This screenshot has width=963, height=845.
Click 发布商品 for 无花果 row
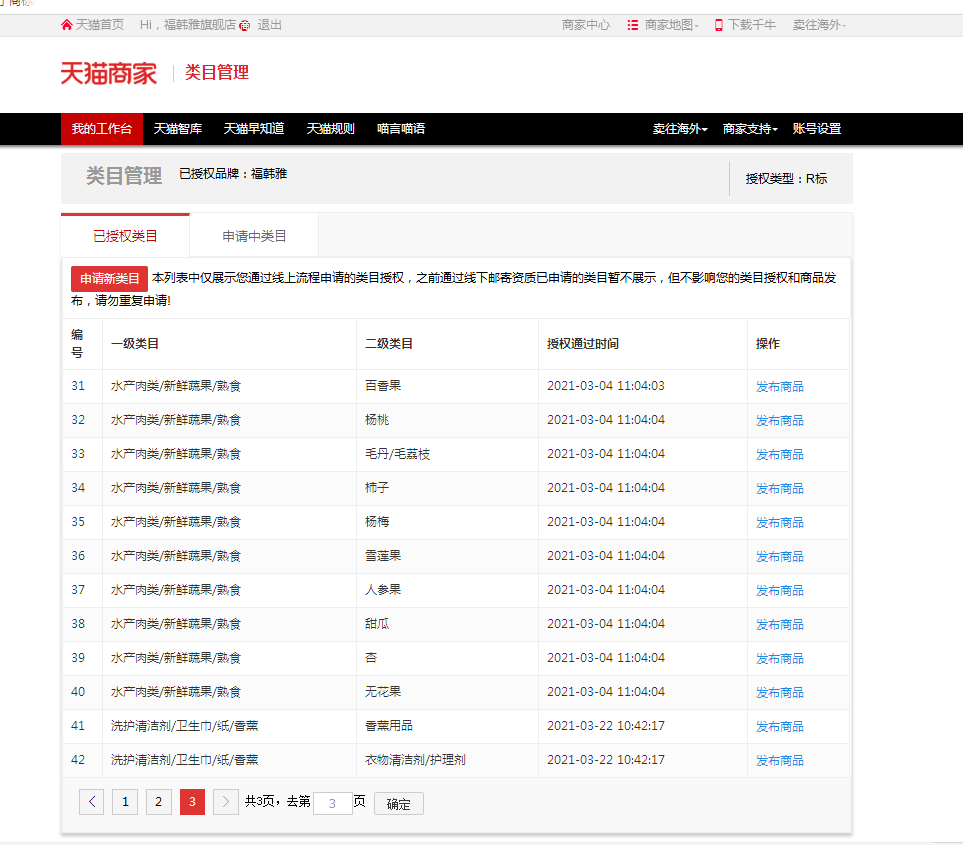(779, 693)
